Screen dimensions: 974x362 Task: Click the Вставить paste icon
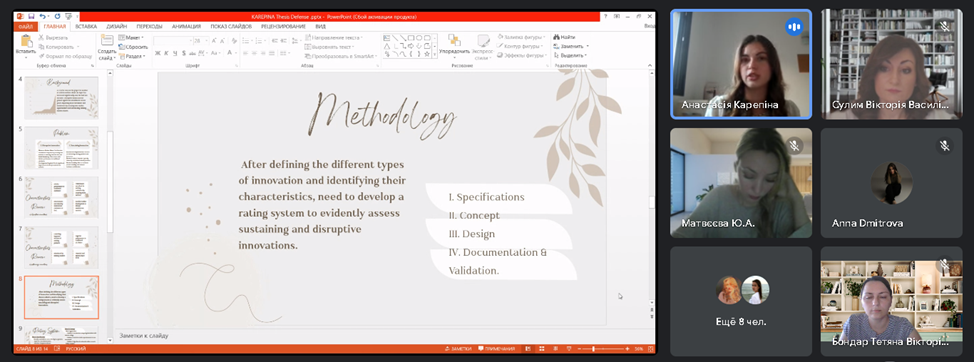pyautogui.click(x=27, y=42)
